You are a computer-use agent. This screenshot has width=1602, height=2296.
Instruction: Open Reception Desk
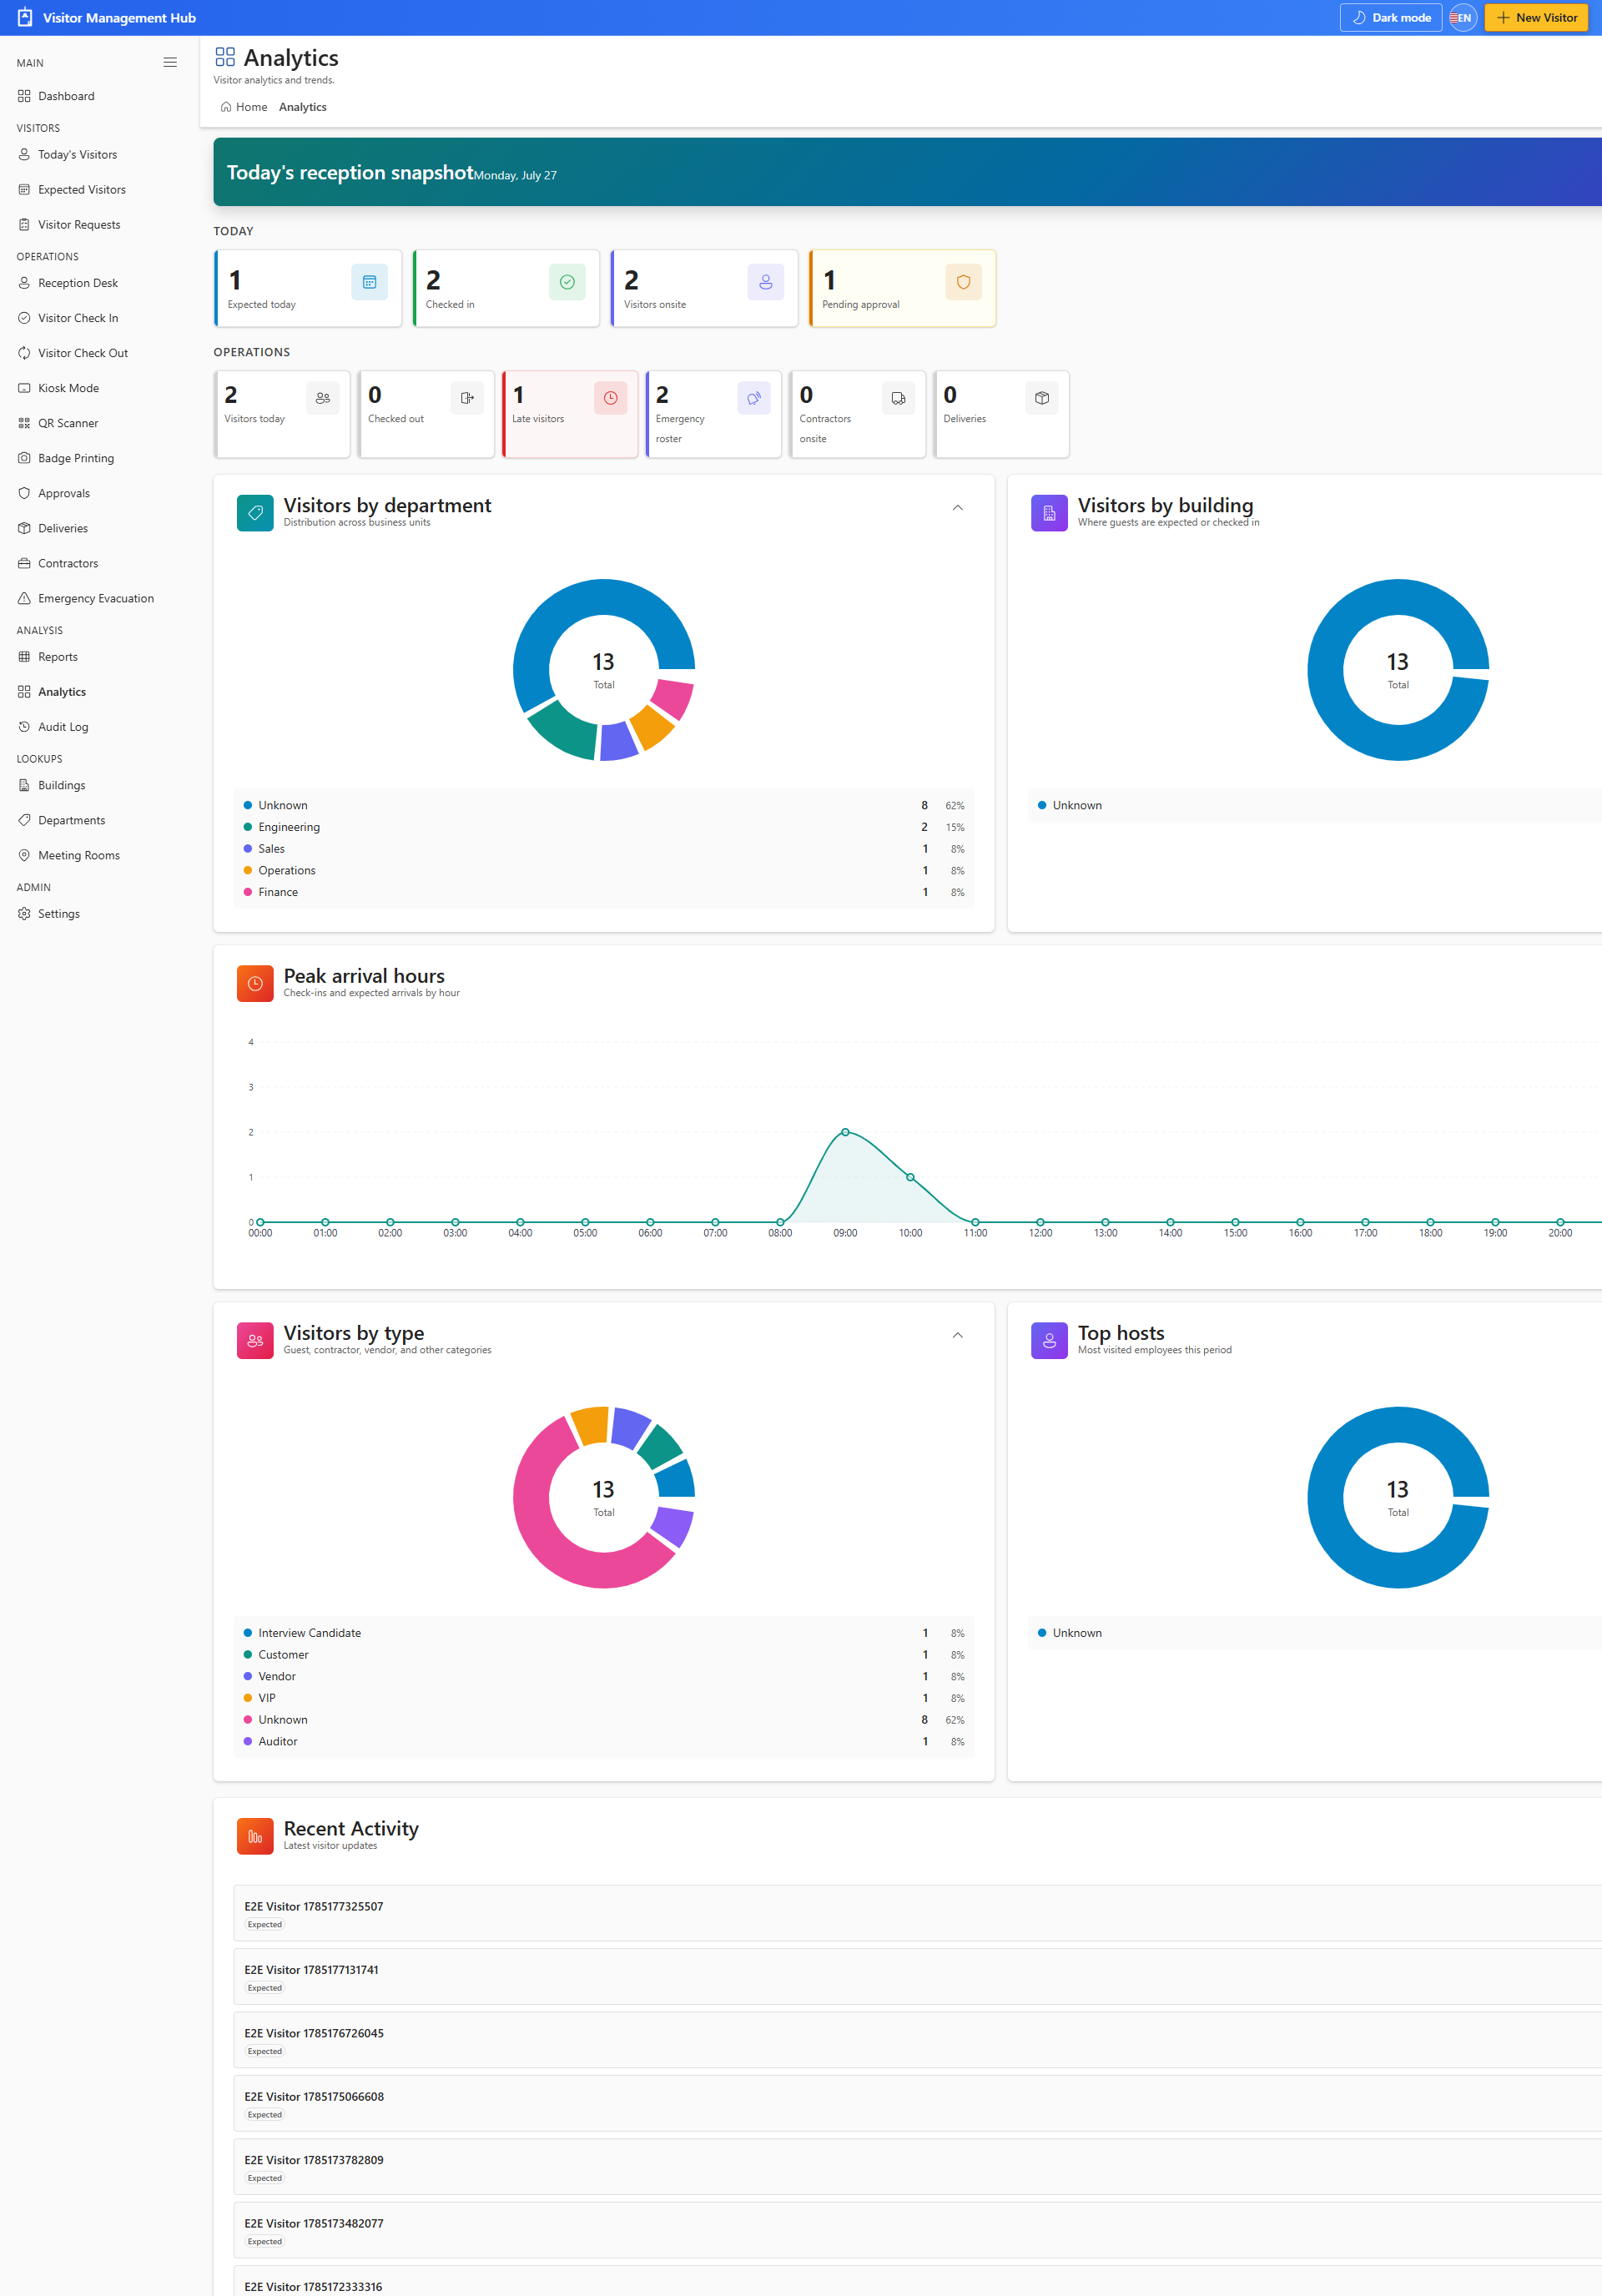[x=77, y=283]
